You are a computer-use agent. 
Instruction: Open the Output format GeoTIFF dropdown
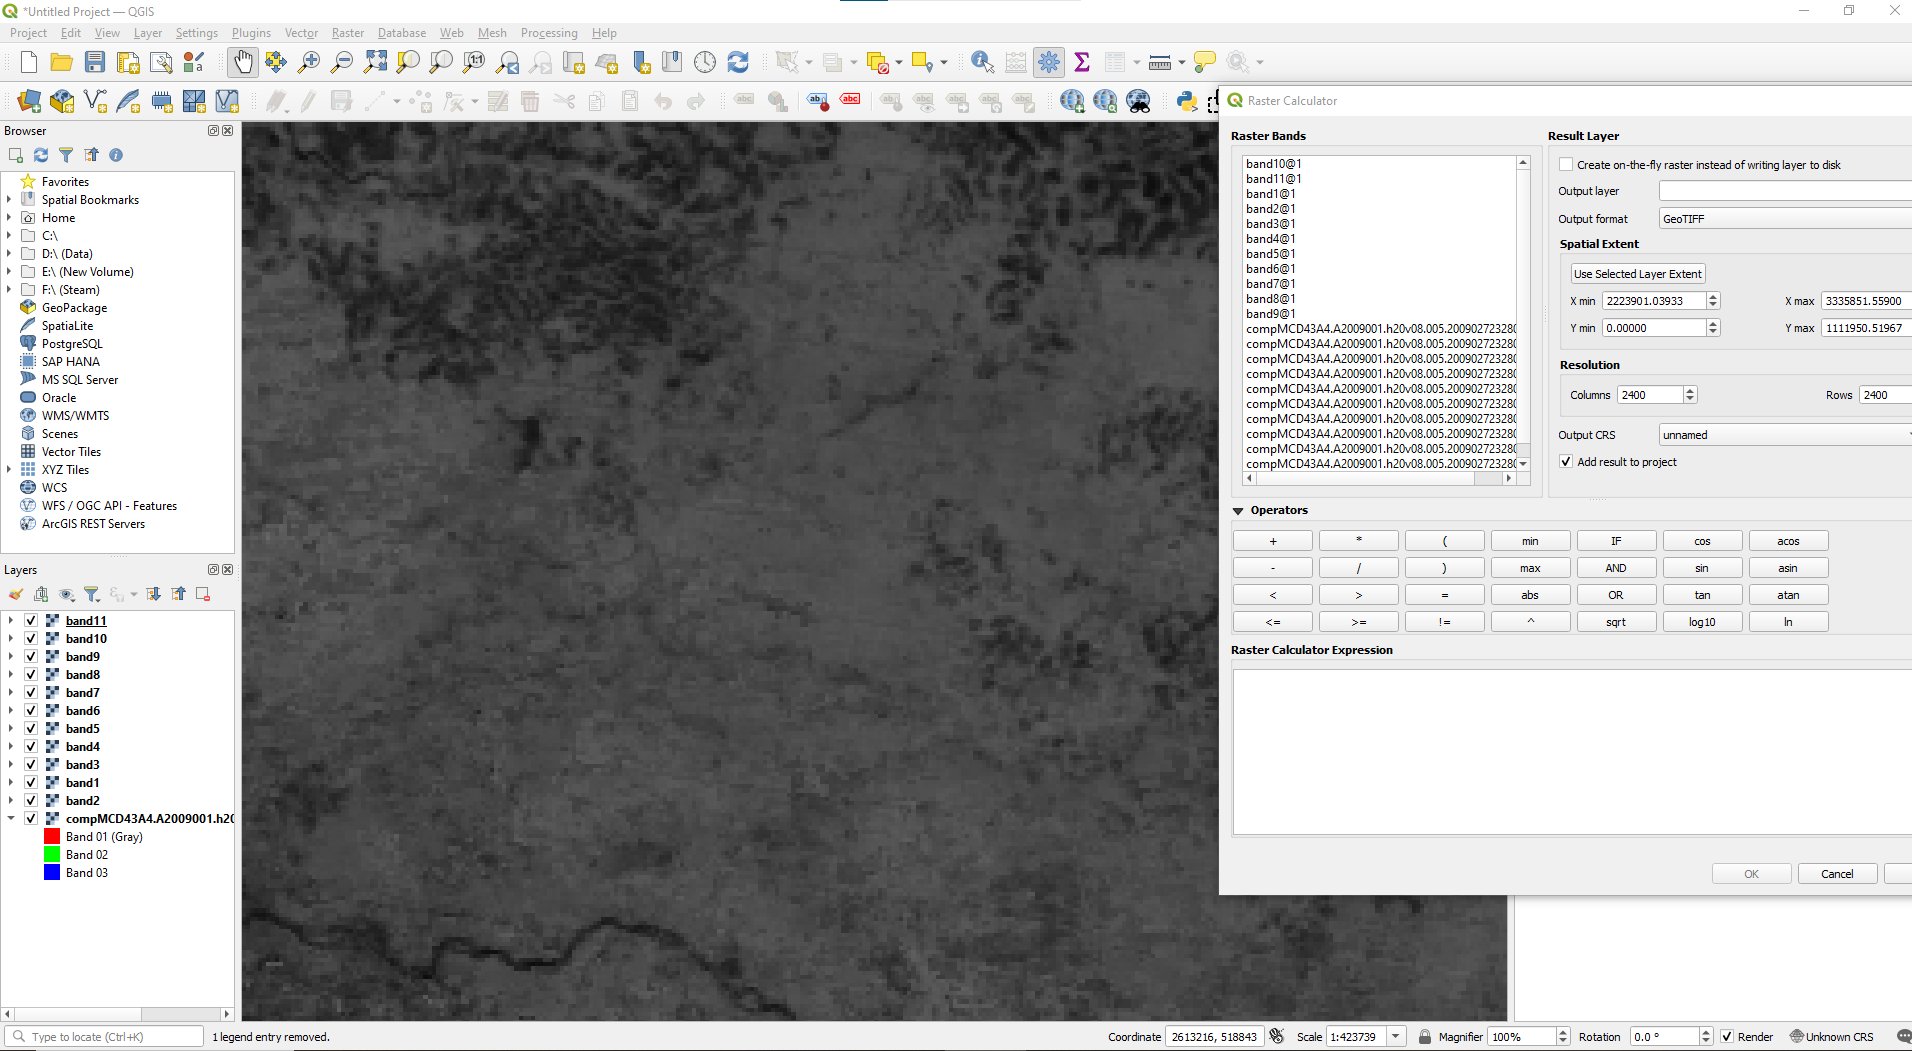tap(1785, 219)
